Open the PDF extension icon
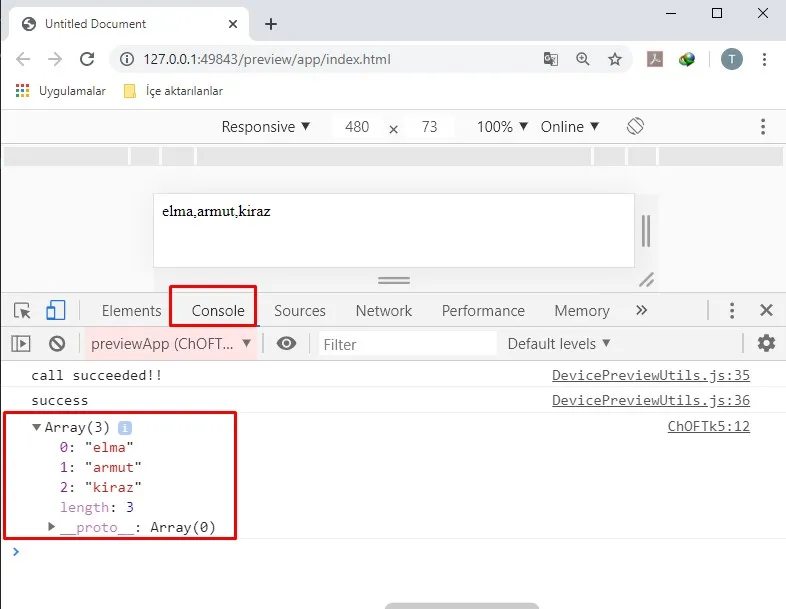This screenshot has width=786, height=609. pos(655,59)
